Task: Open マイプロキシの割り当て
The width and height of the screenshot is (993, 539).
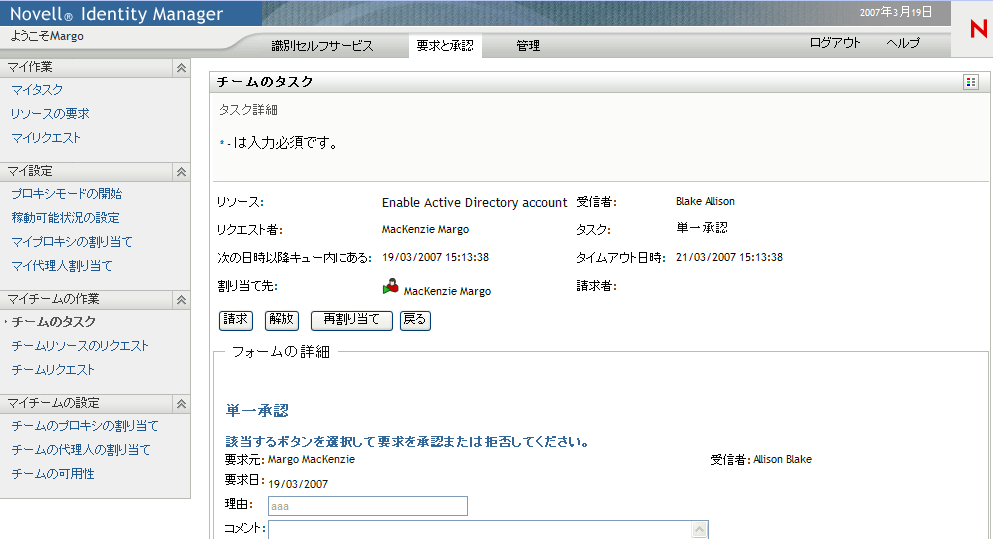Action: point(72,242)
